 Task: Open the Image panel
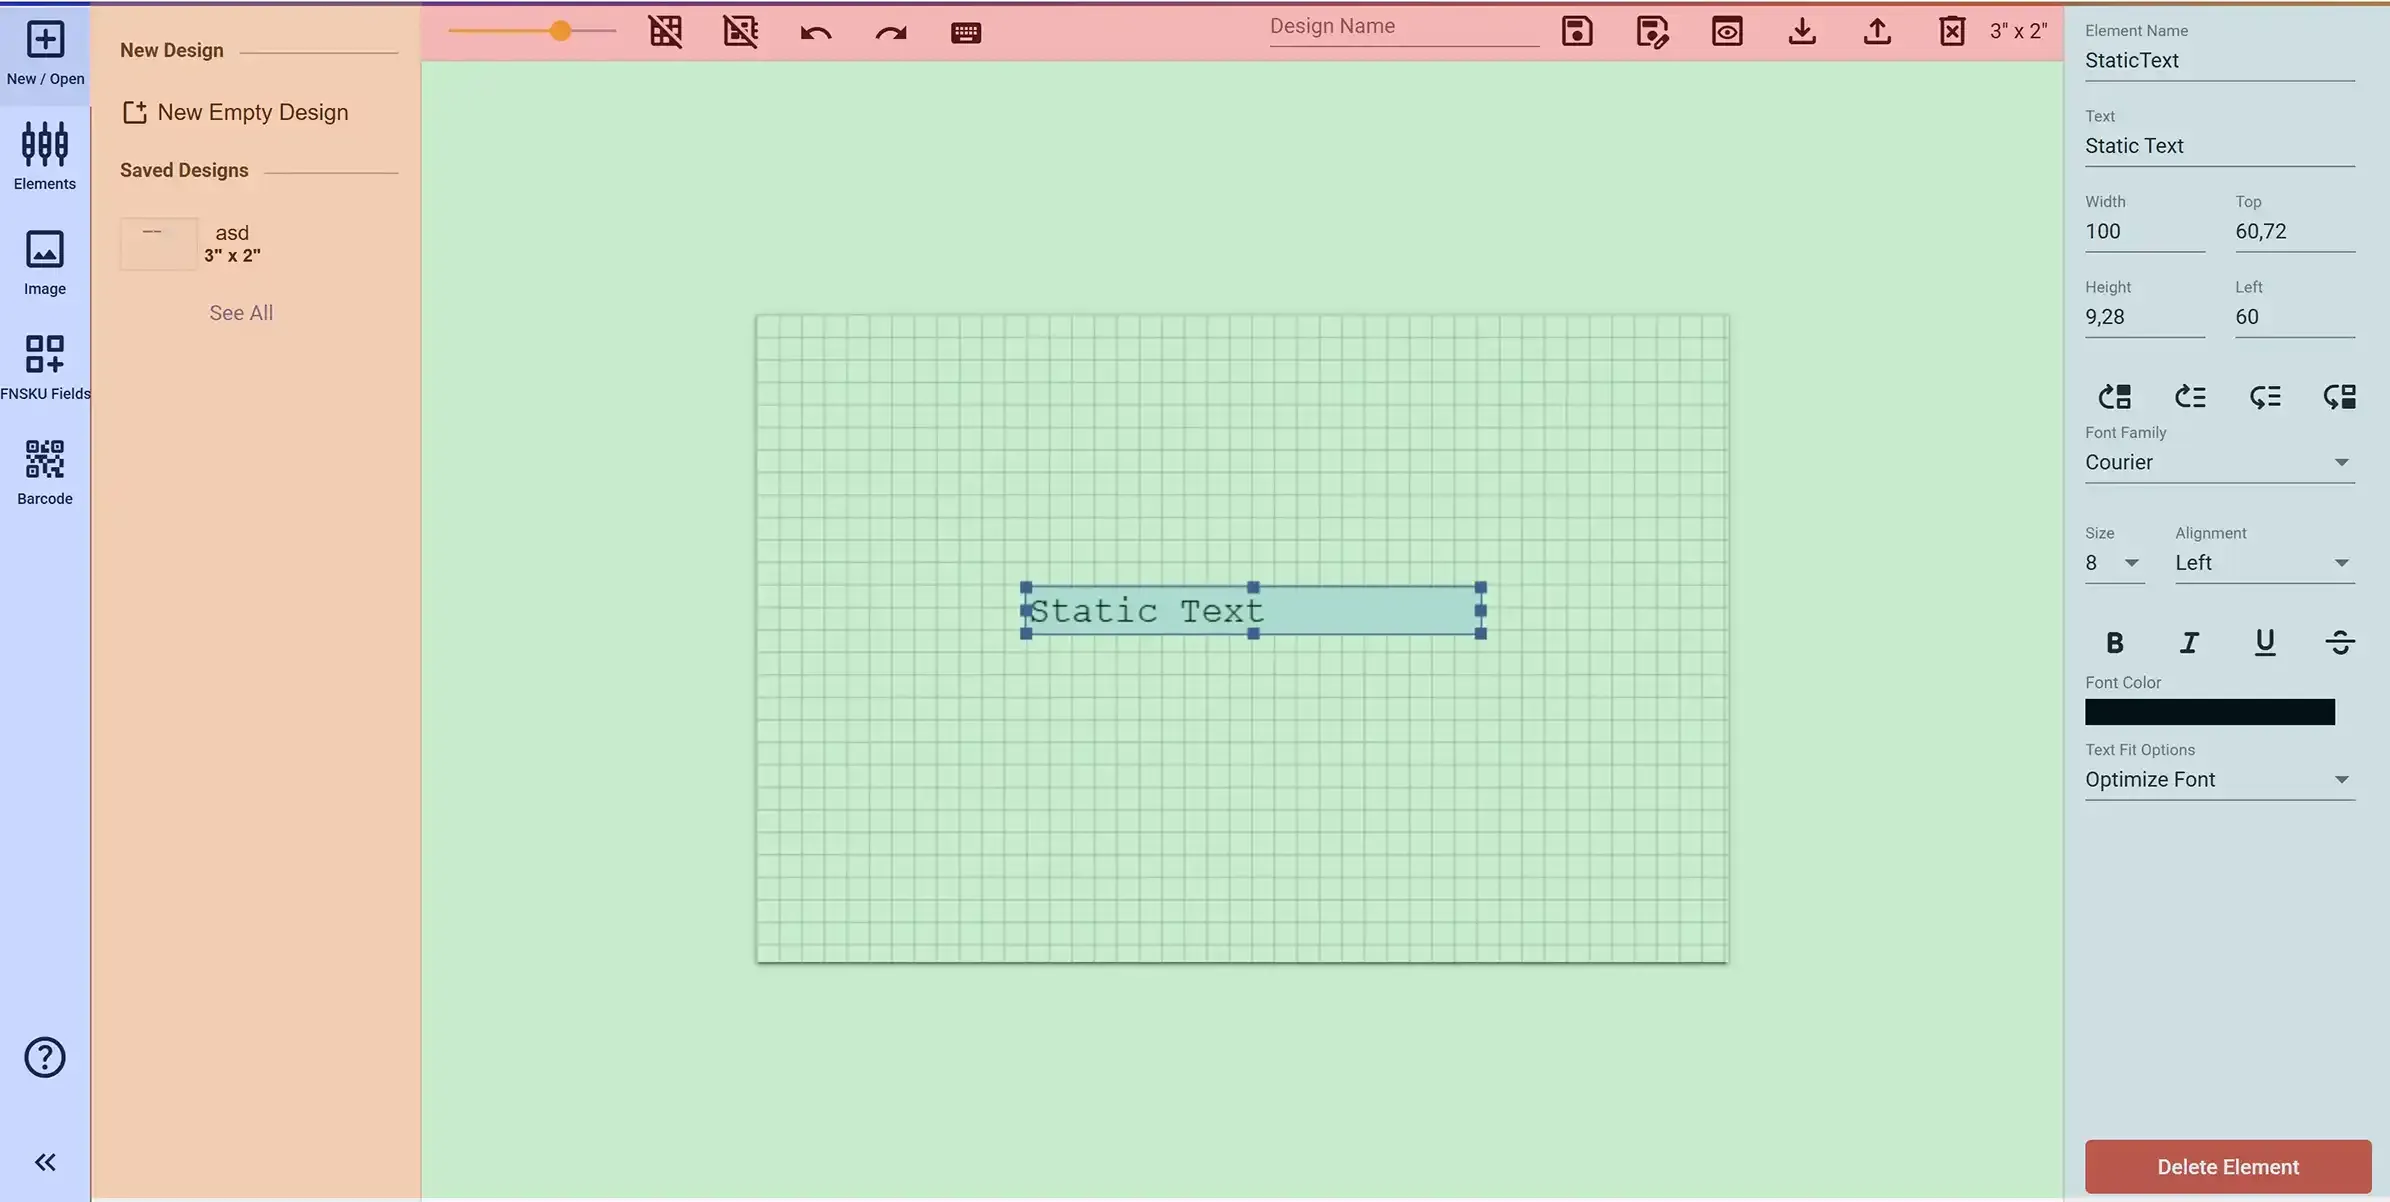click(x=45, y=262)
